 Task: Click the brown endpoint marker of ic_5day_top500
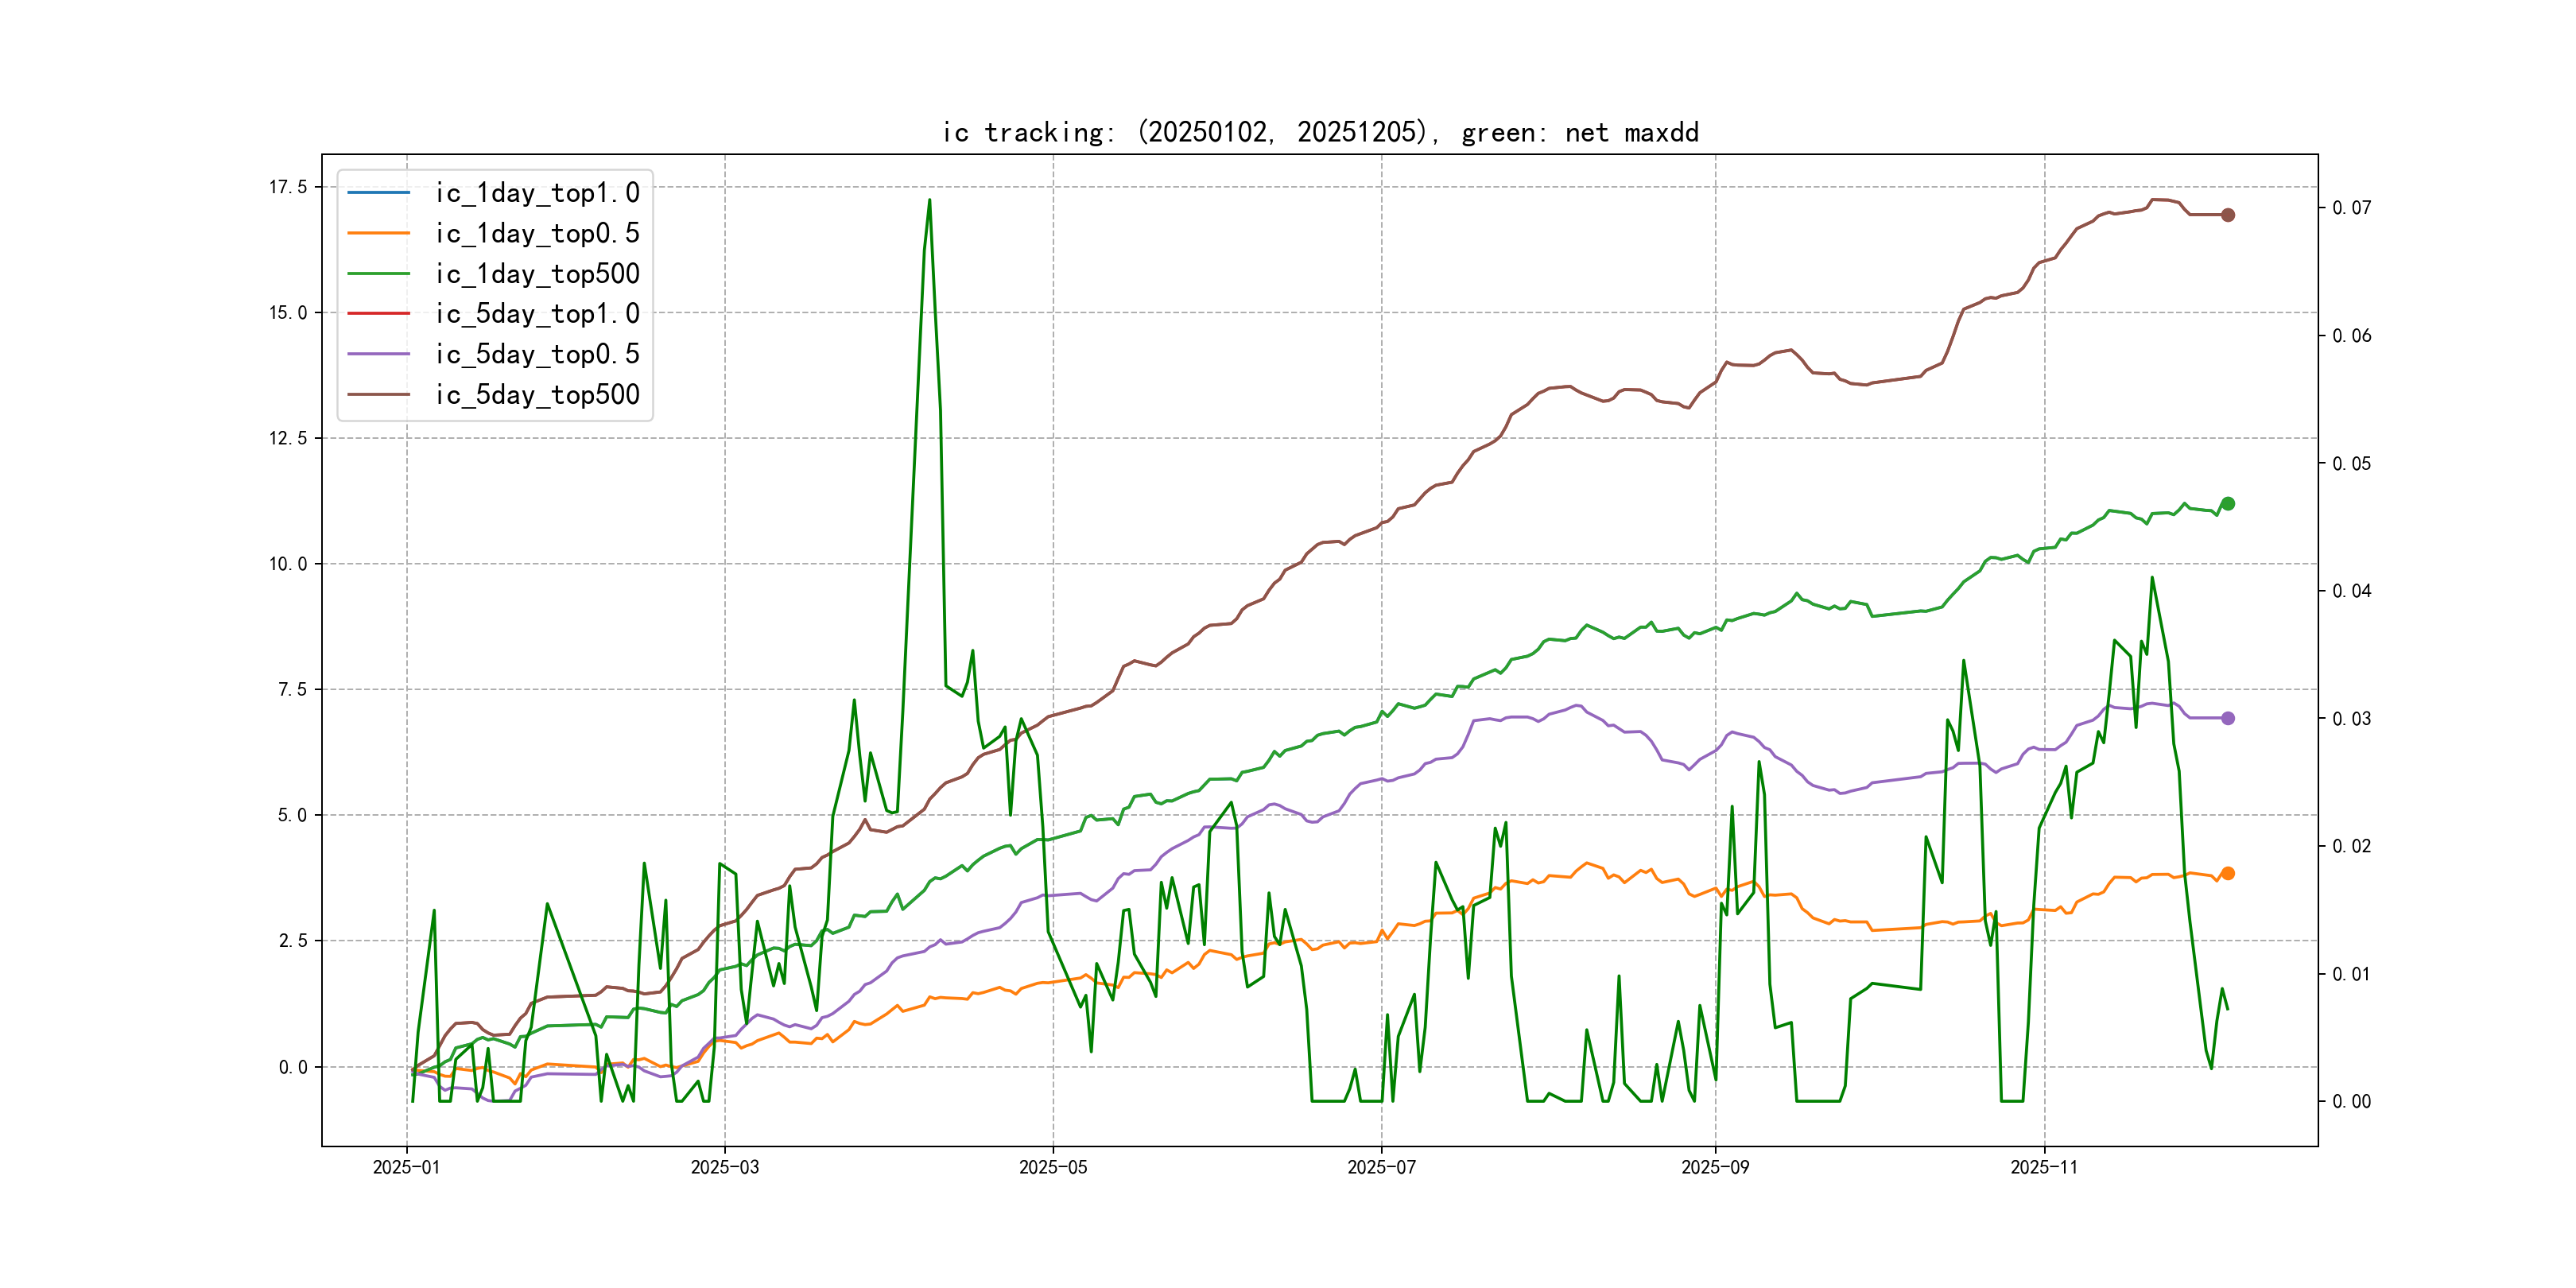[2227, 215]
